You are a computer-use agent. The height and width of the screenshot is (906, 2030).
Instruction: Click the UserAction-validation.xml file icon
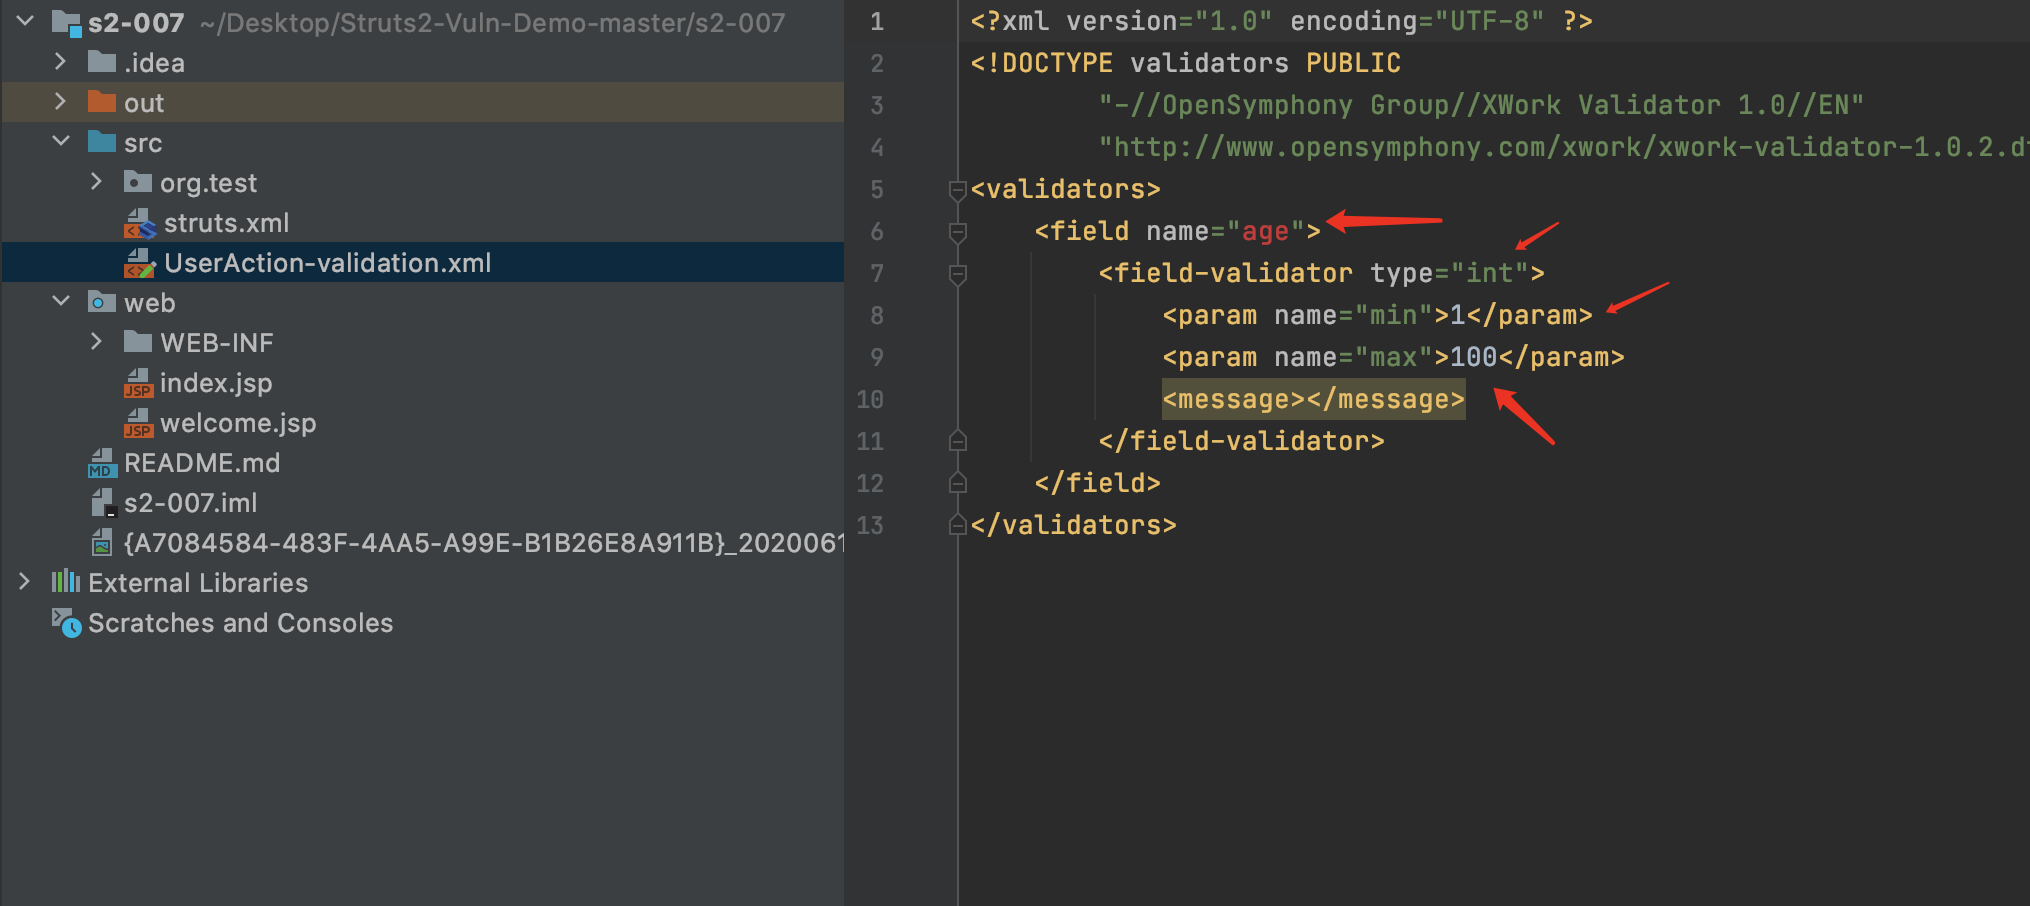[x=140, y=263]
